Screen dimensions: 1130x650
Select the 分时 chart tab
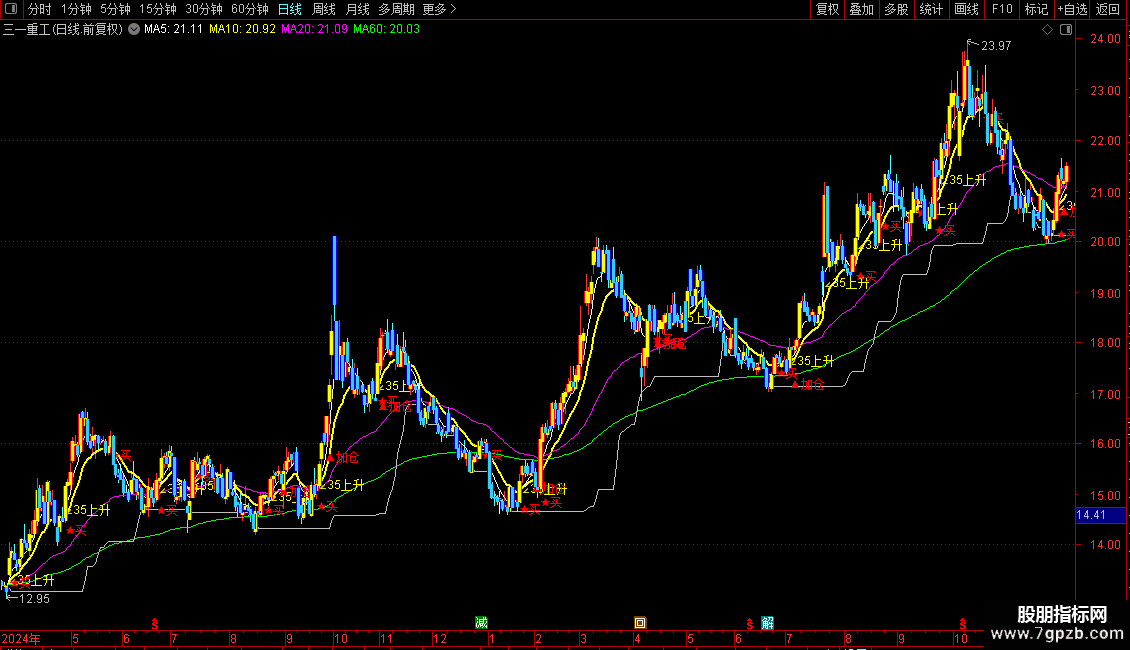point(40,9)
